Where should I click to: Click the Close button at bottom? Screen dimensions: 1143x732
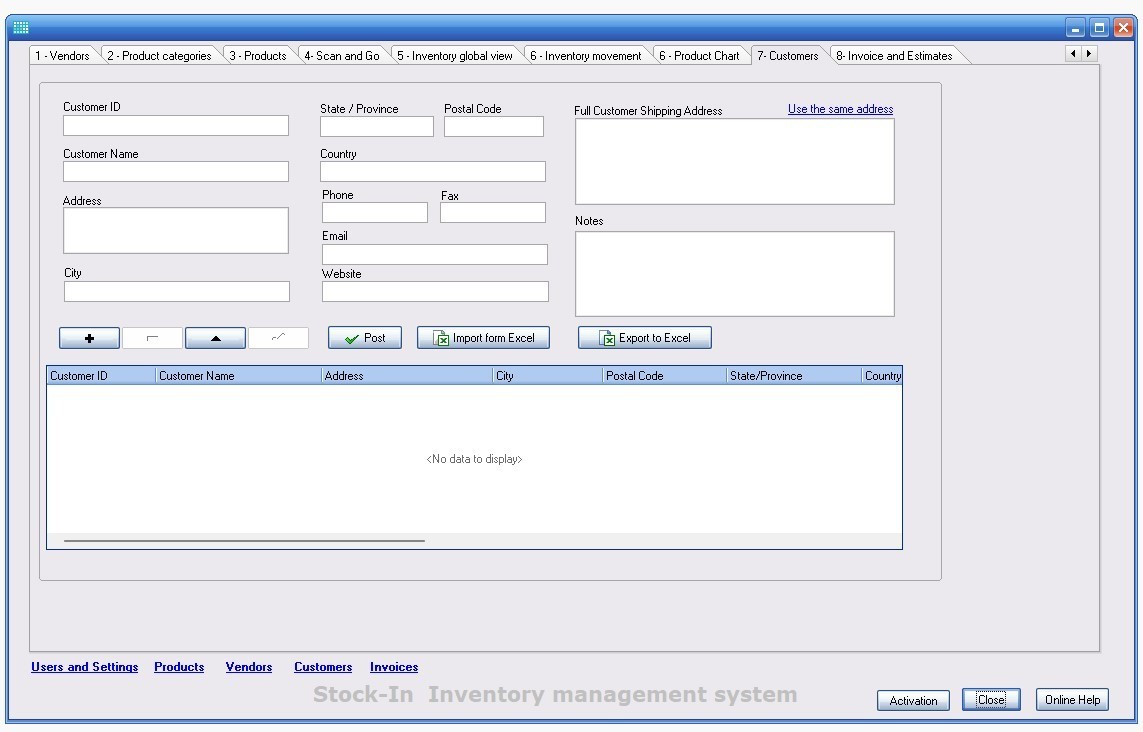(x=991, y=700)
